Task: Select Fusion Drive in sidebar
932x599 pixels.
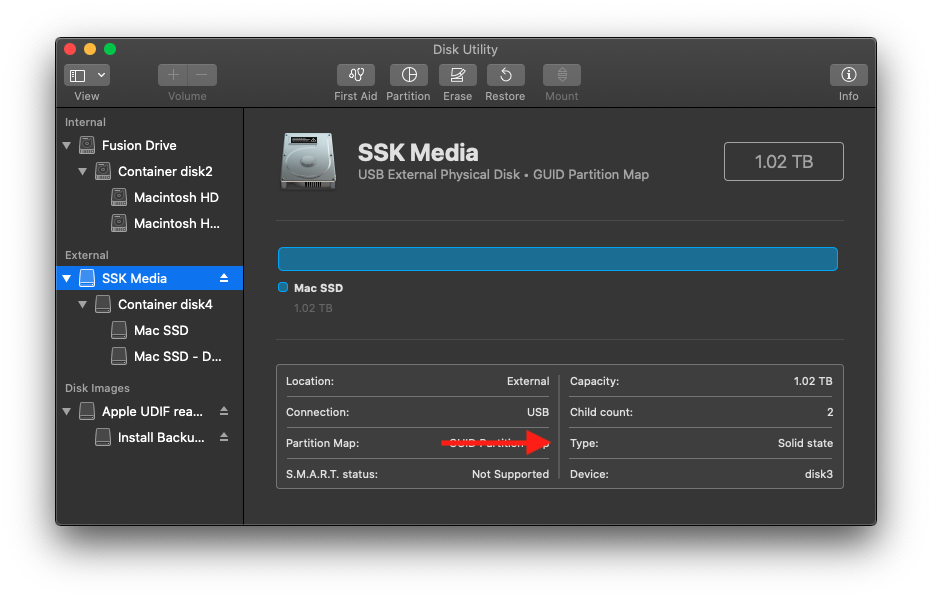Action: pyautogui.click(x=149, y=146)
